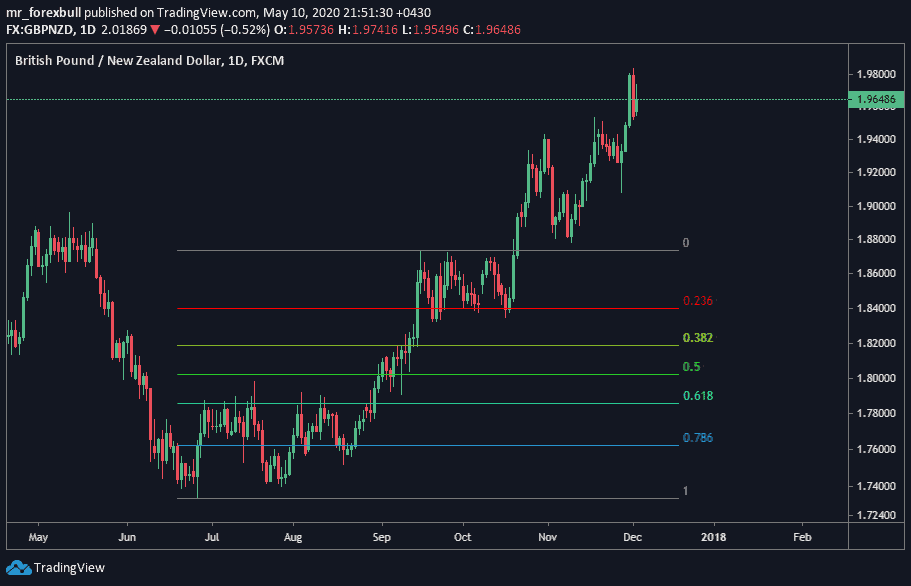
Task: Click the Sep label on time axis
Action: 379,537
